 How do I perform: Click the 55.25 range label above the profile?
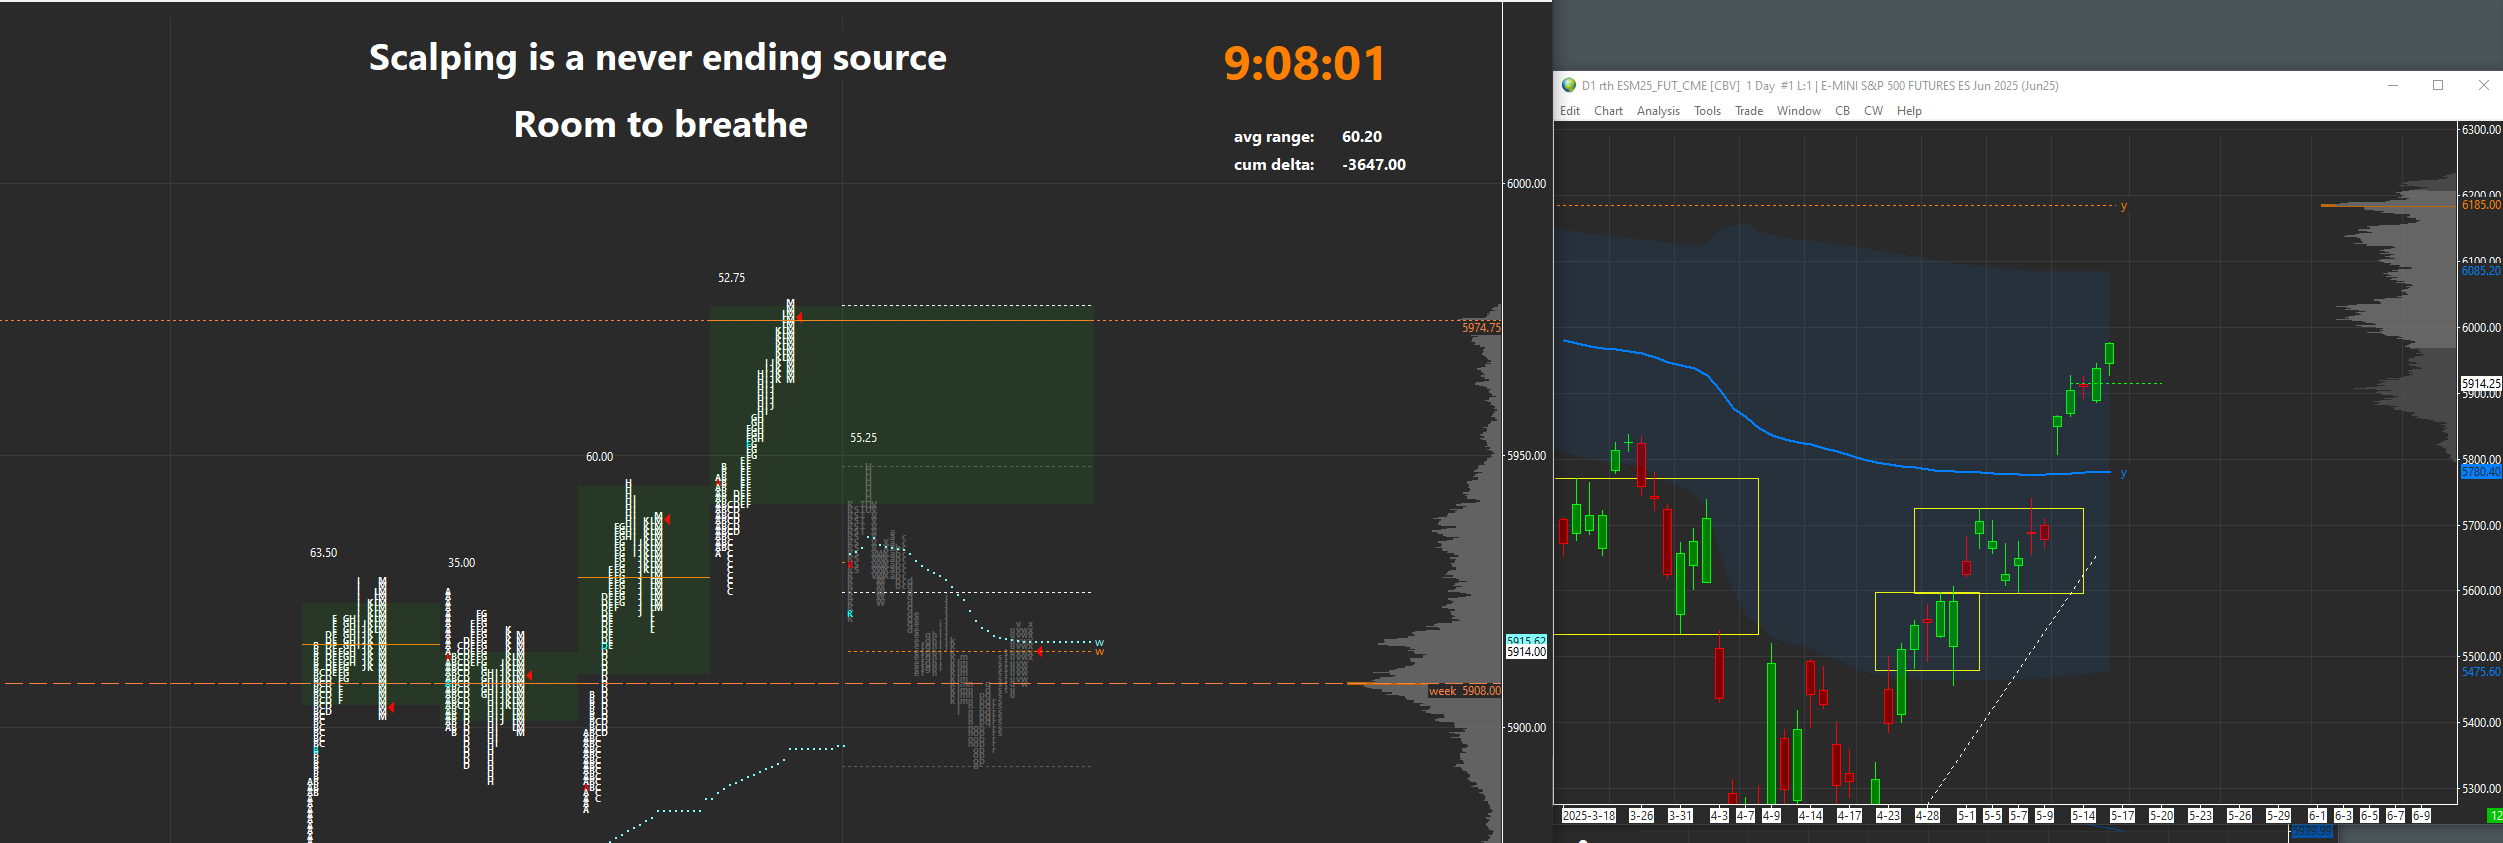863,438
